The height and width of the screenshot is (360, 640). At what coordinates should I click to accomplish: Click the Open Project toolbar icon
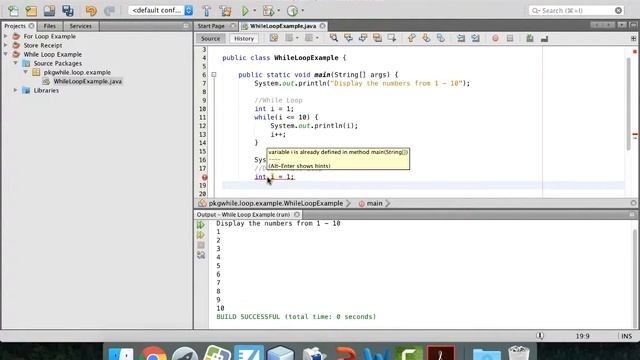[x=49, y=11]
